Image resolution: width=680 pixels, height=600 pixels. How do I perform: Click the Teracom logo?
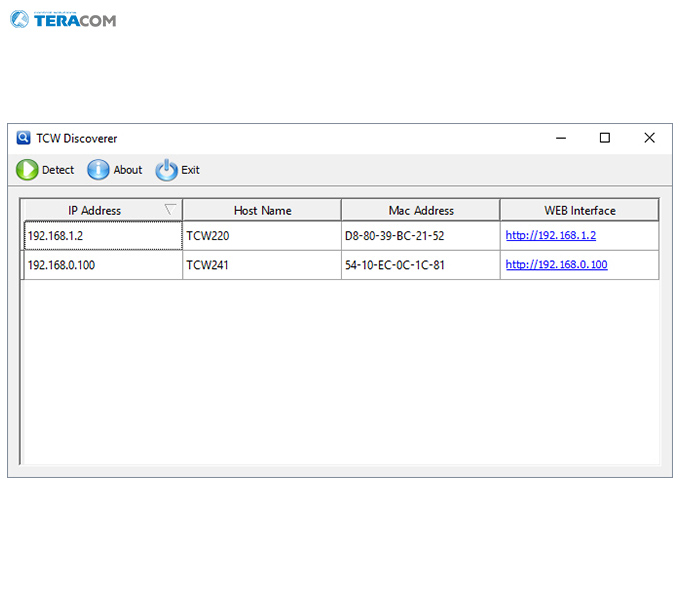click(63, 18)
